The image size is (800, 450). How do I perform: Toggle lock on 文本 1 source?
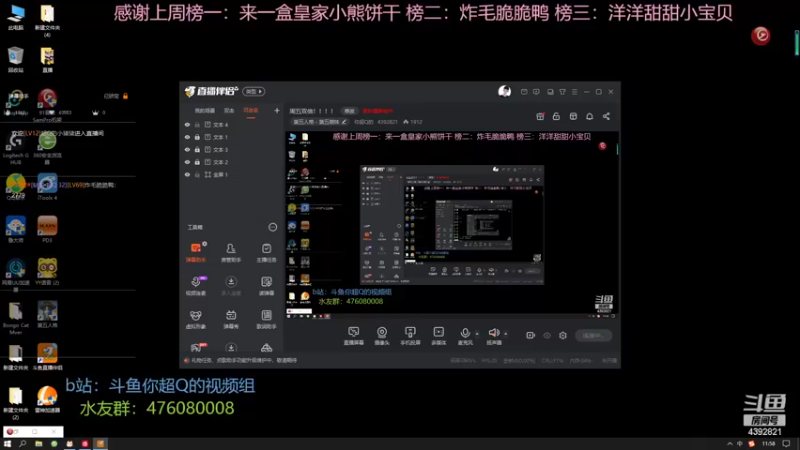pyautogui.click(x=197, y=137)
